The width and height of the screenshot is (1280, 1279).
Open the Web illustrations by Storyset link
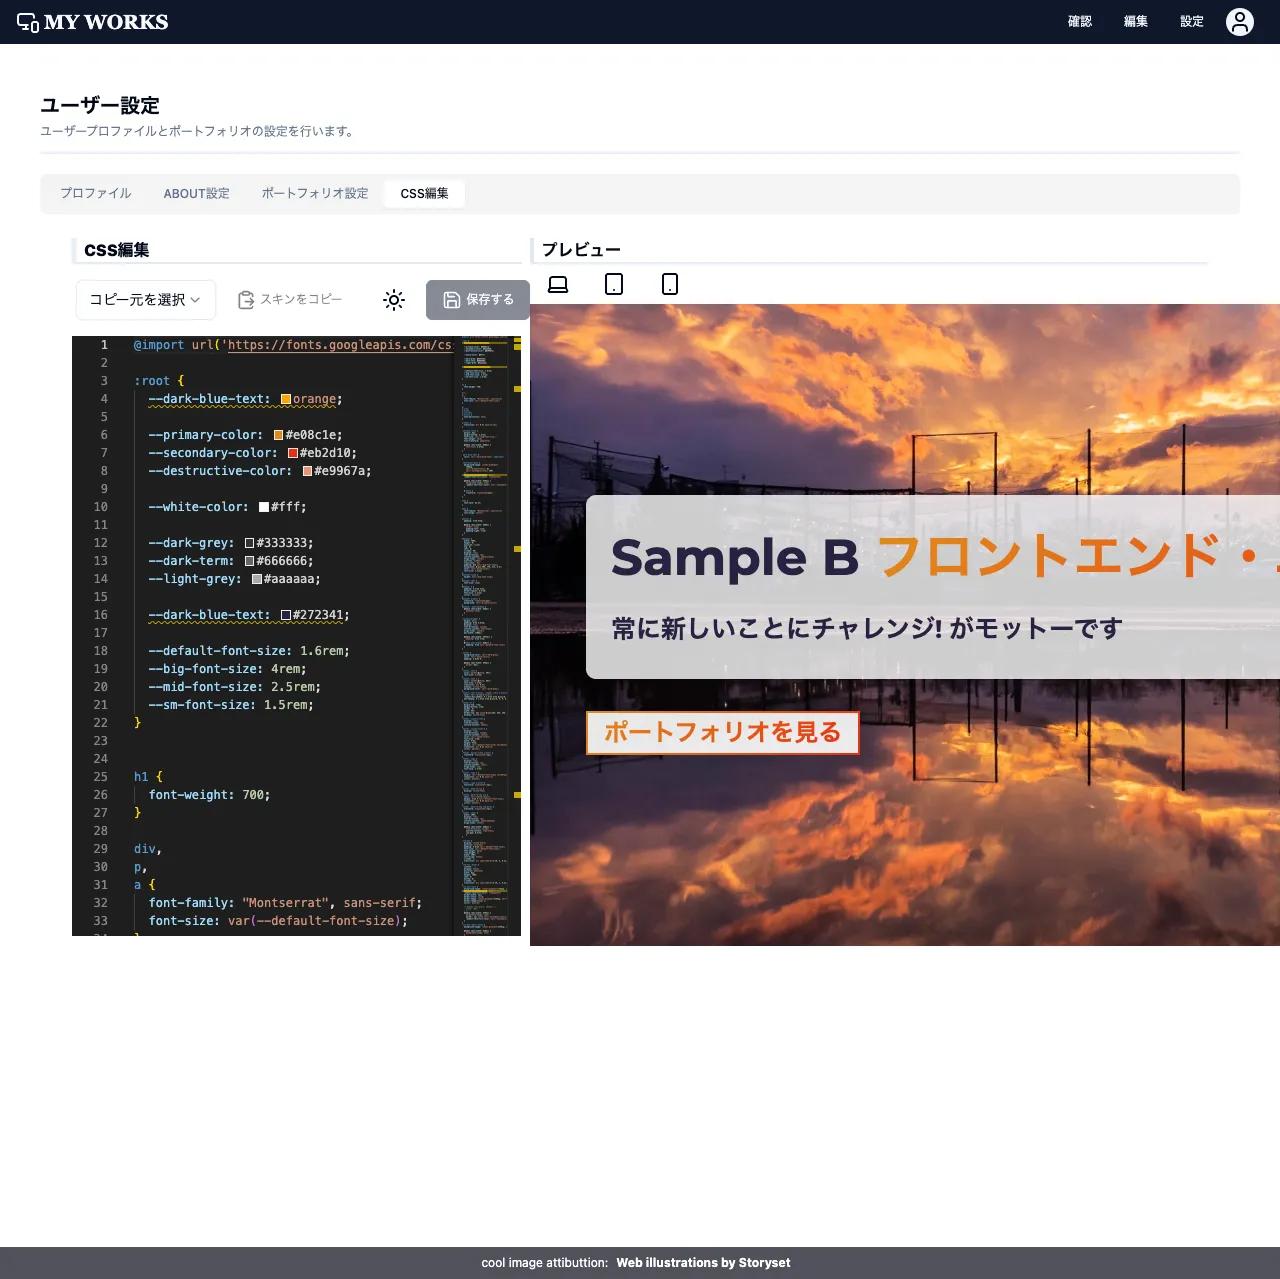point(703,1262)
